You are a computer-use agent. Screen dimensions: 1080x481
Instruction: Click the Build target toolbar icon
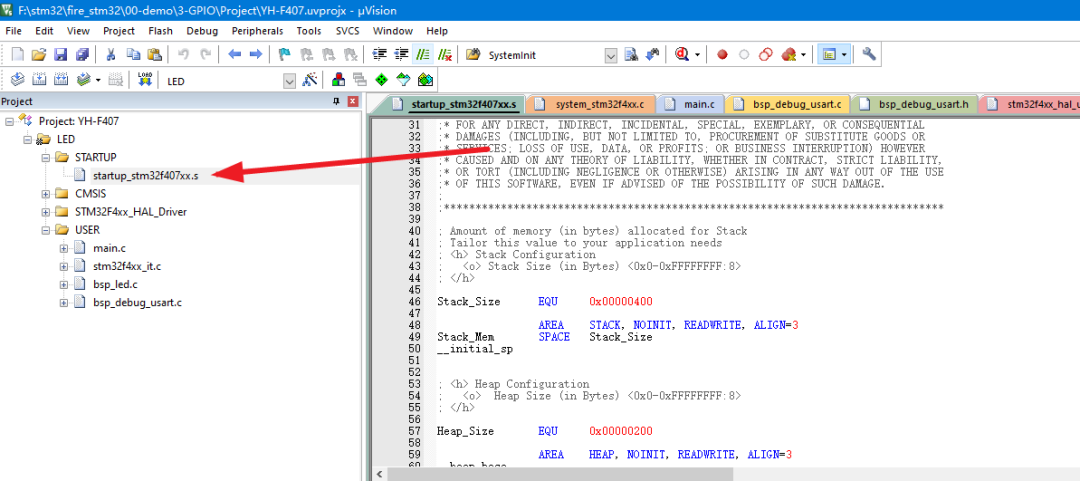[x=39, y=80]
